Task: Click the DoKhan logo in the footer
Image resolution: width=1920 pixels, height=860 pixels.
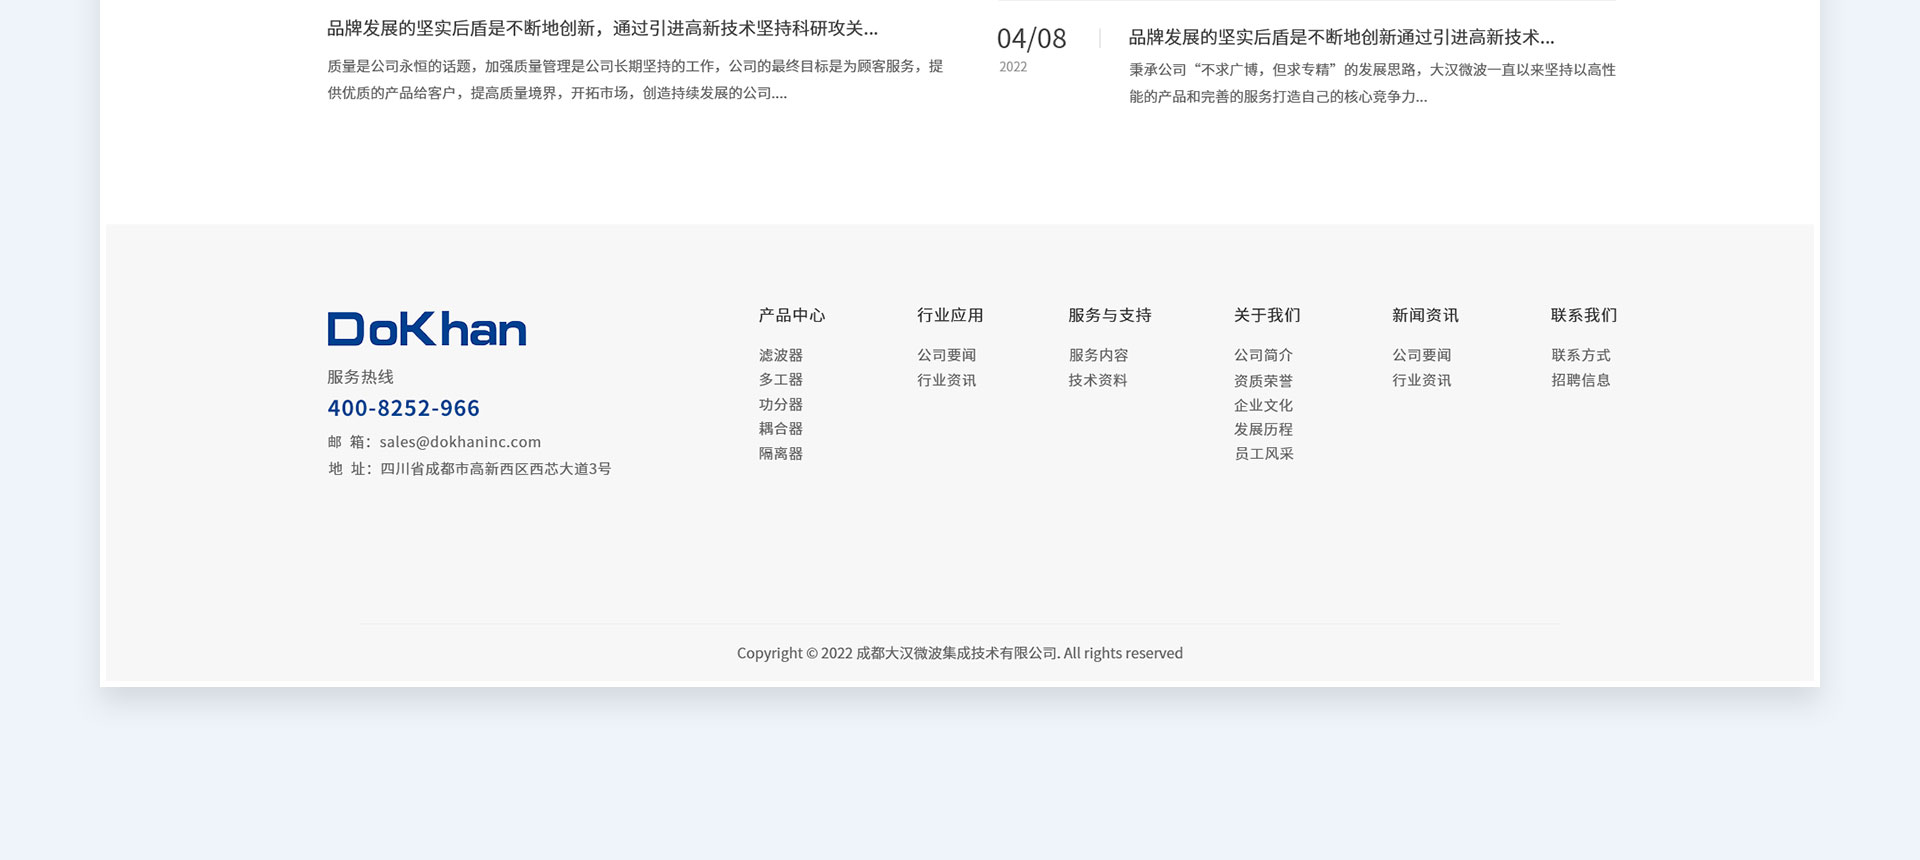Action: click(x=426, y=329)
